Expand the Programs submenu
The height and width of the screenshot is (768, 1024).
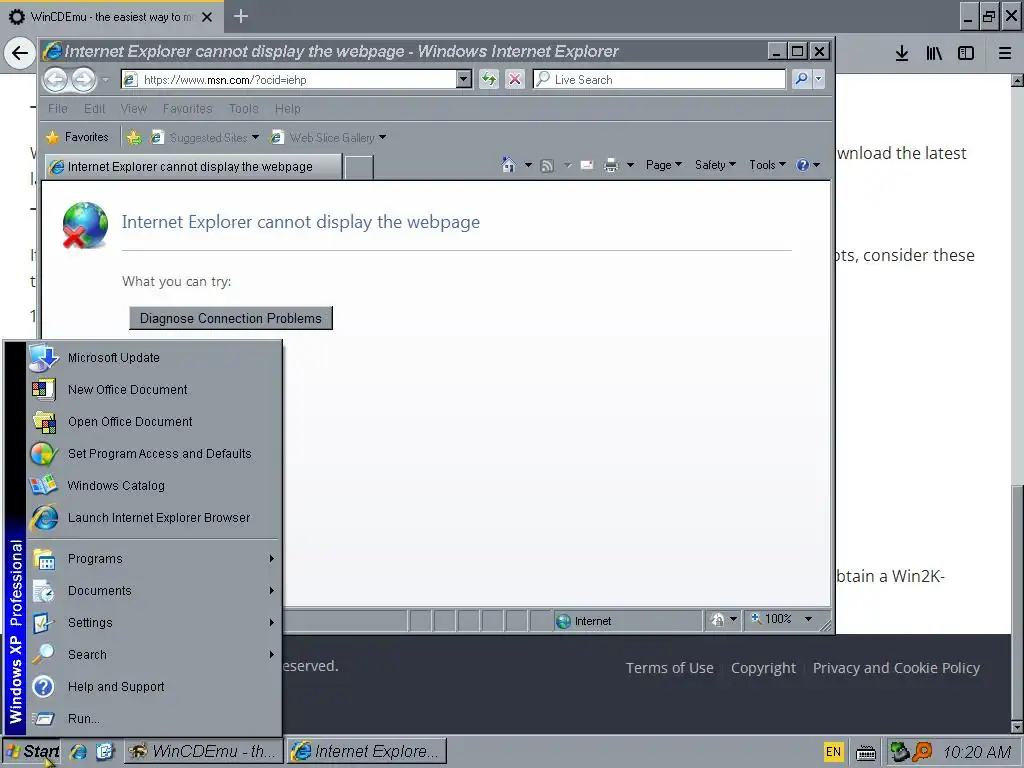pos(154,559)
